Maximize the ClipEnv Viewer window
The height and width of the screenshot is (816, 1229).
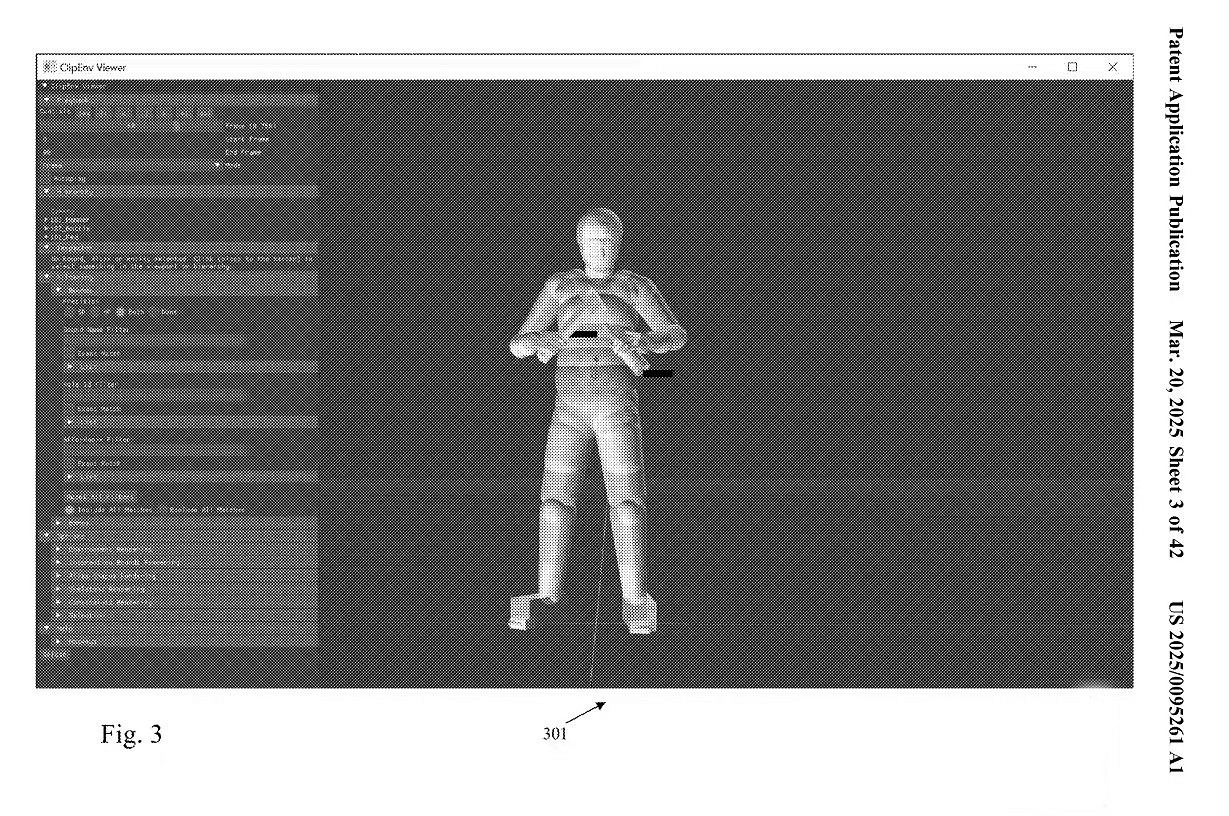pyautogui.click(x=1072, y=67)
